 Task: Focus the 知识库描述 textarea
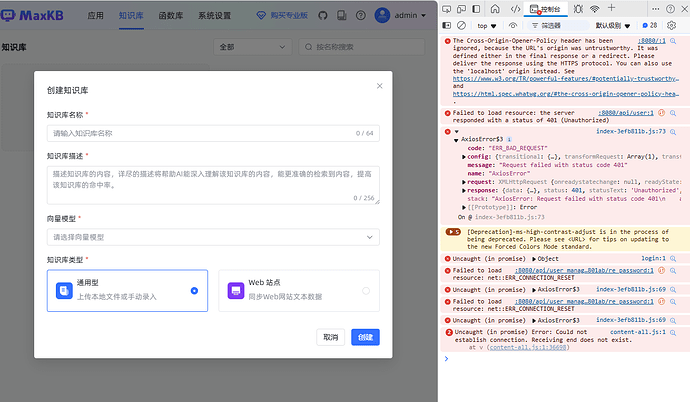pos(213,185)
